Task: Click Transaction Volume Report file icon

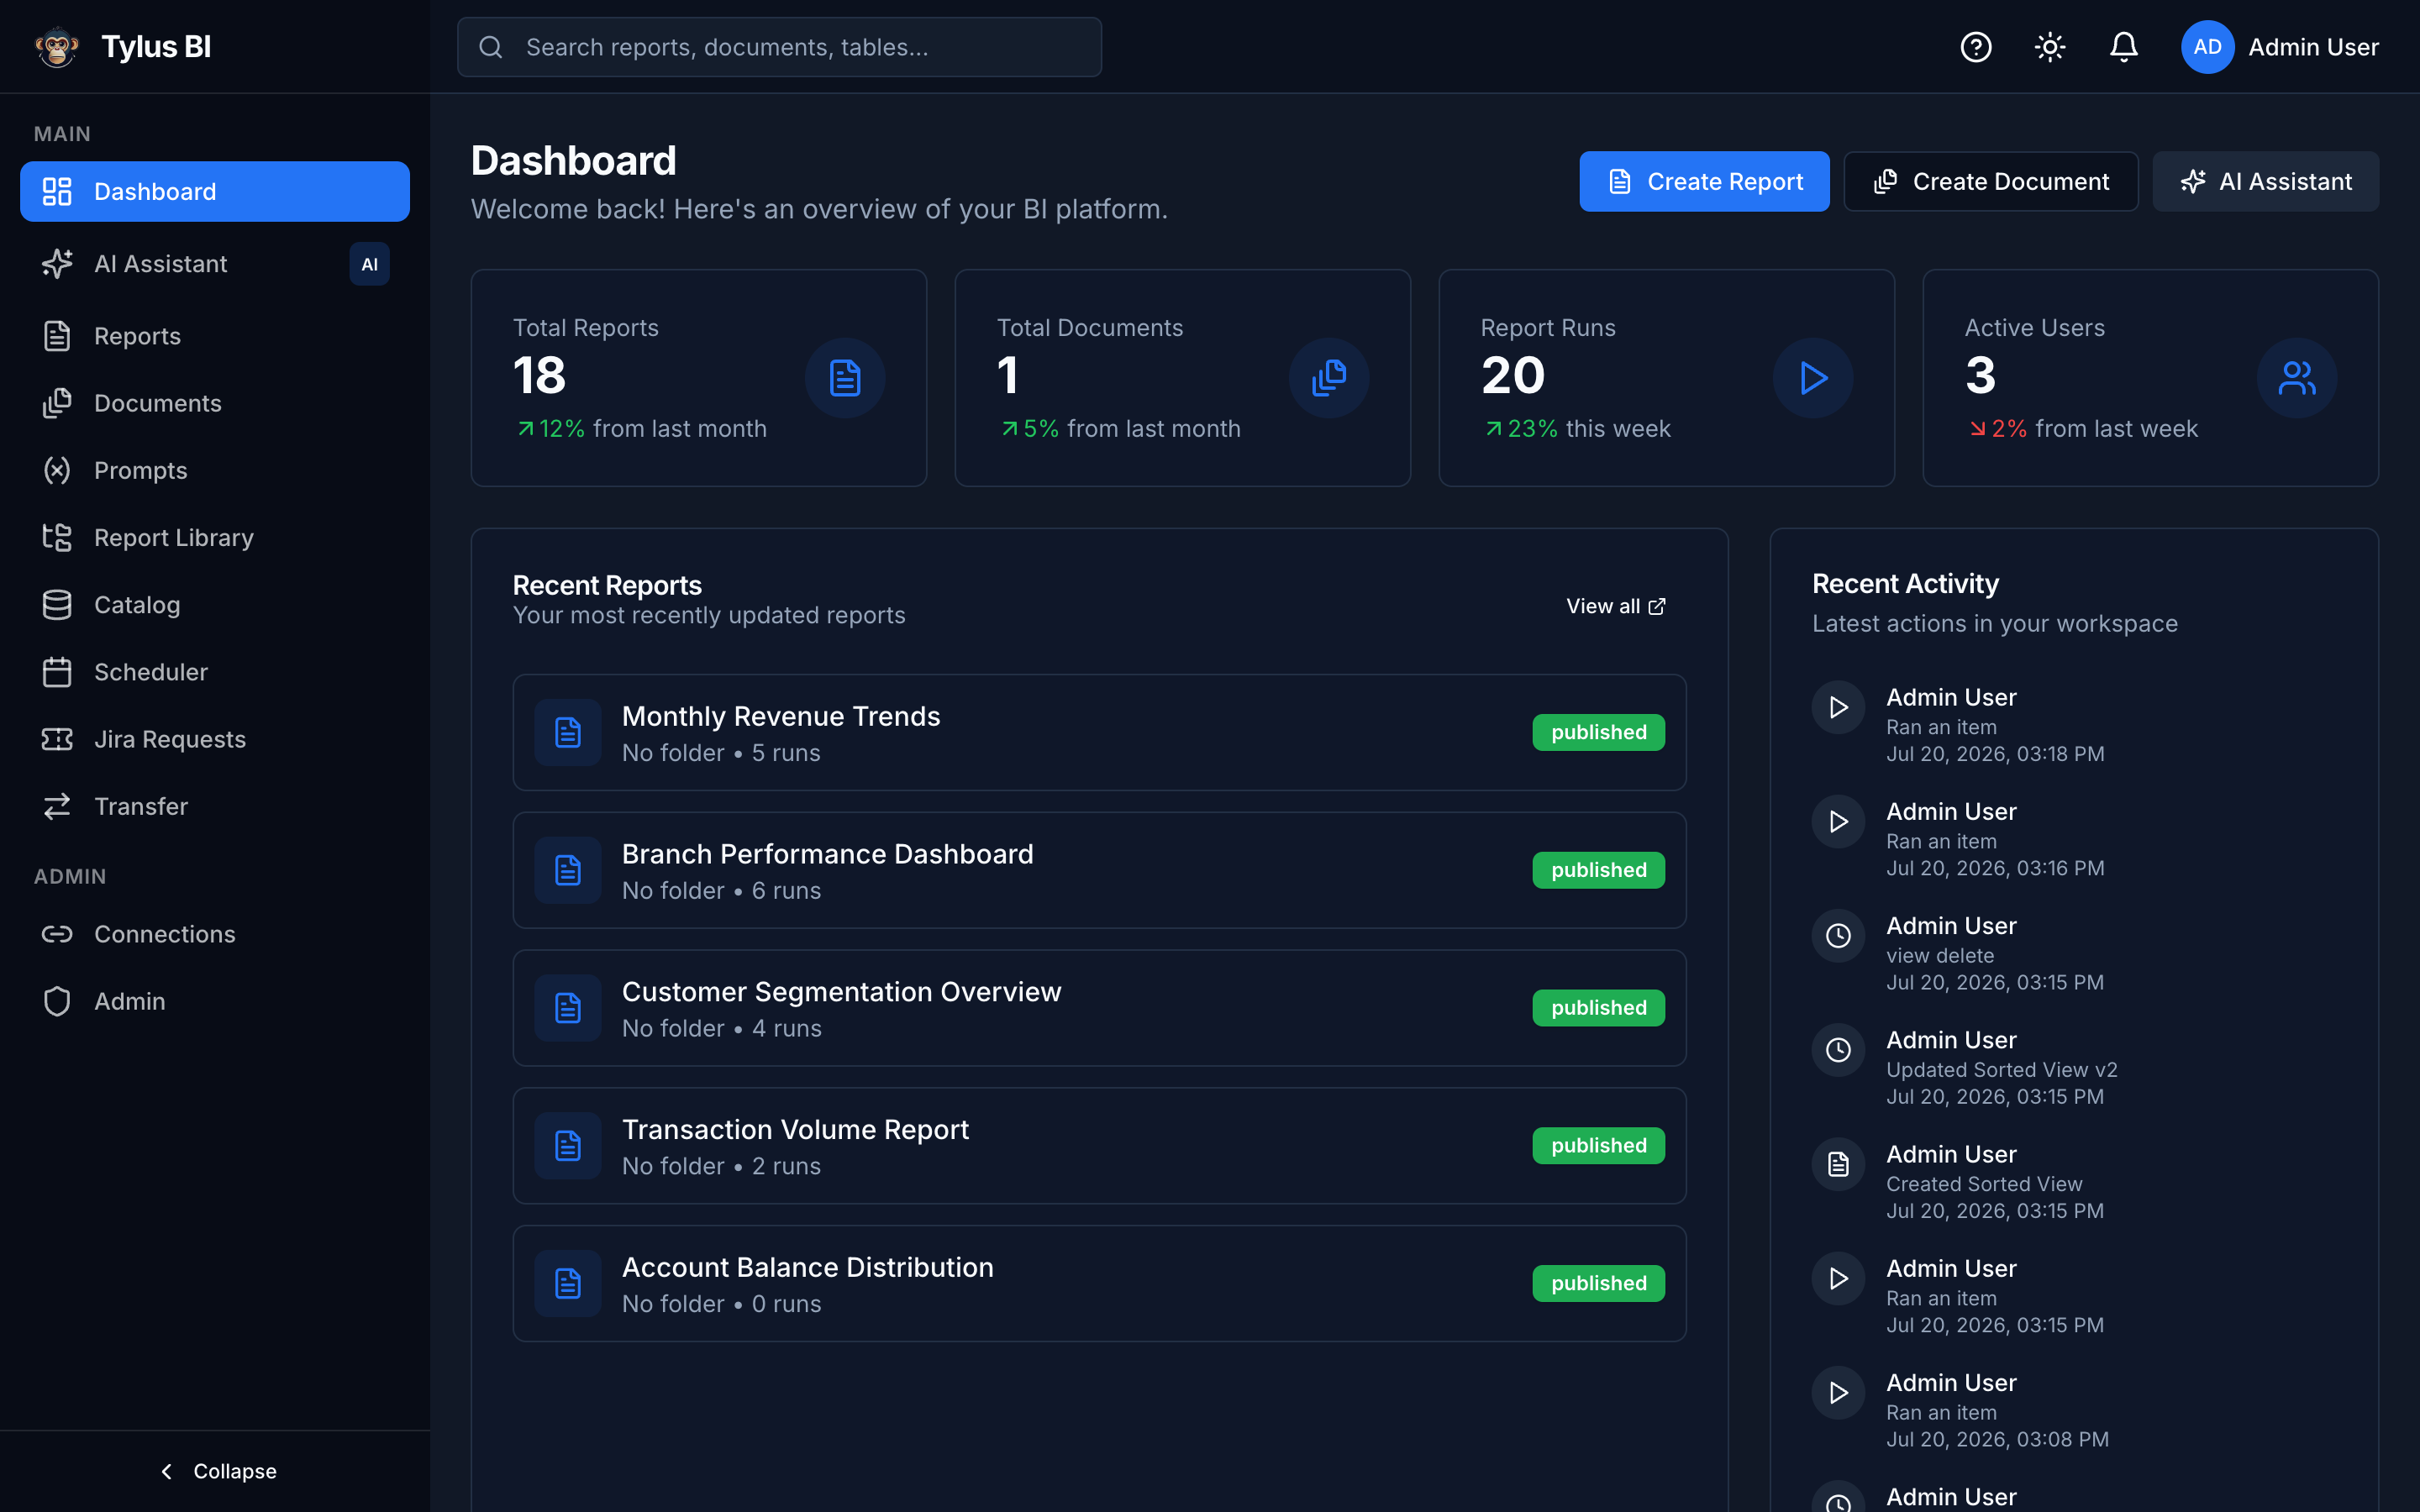Action: 568,1146
